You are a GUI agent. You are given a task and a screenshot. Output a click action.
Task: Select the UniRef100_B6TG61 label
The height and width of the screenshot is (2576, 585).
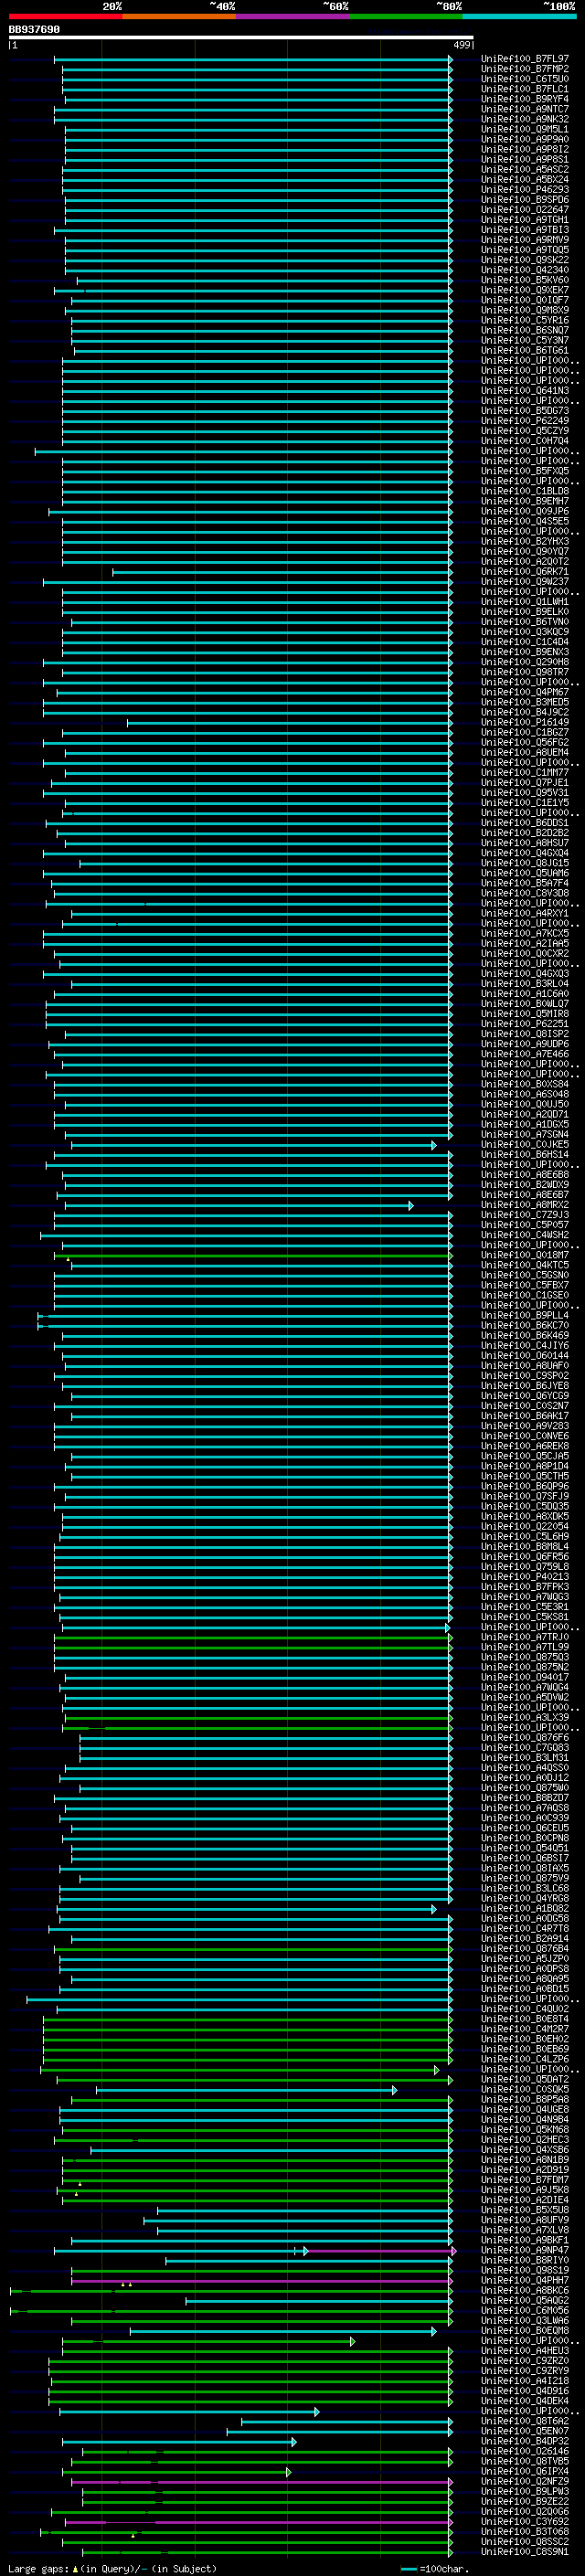(525, 350)
